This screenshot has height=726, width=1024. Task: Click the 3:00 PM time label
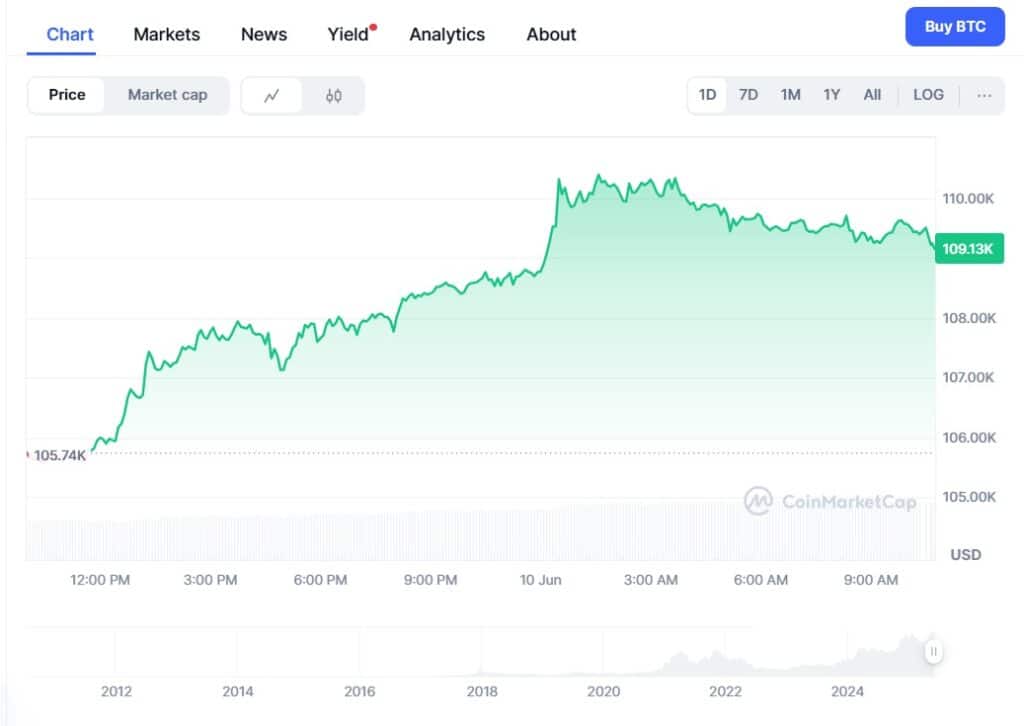coord(210,580)
